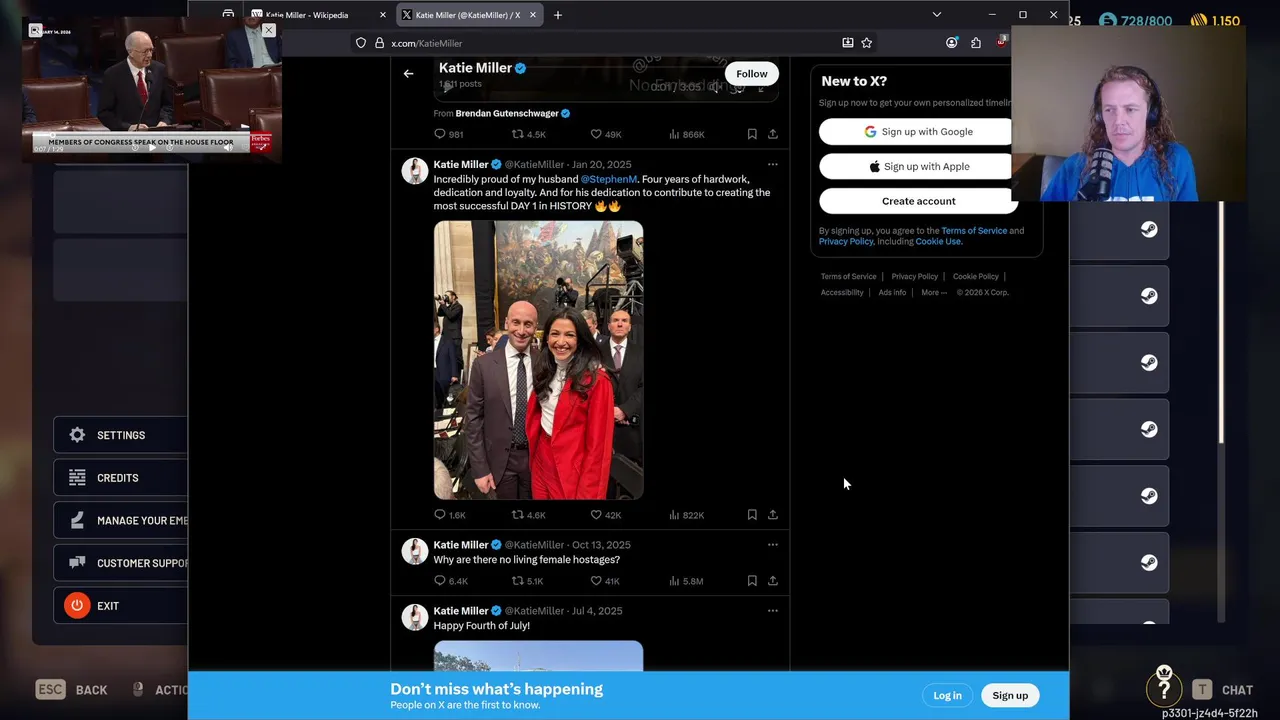Open the @StephenM mention link
Viewport: 1280px width, 720px height.
click(x=609, y=179)
